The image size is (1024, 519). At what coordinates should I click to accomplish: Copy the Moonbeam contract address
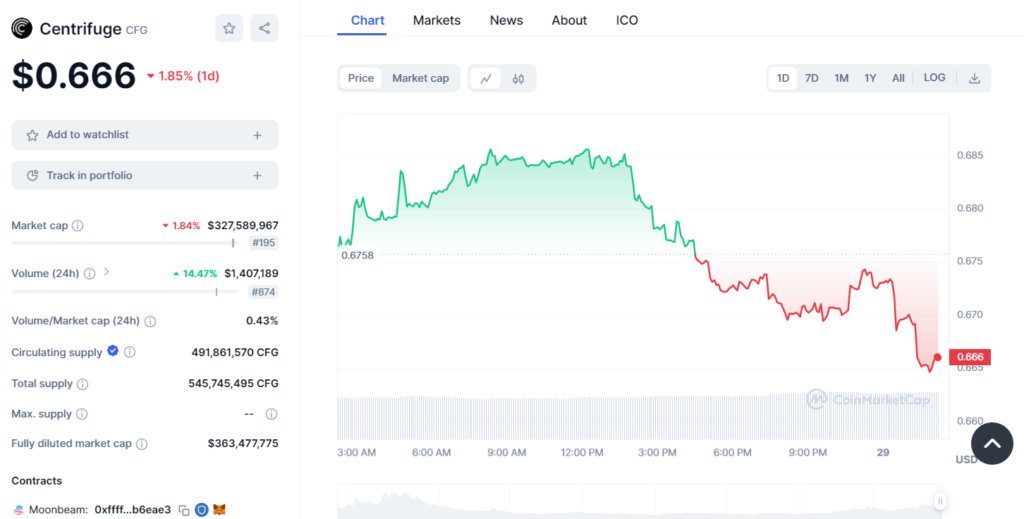pyautogui.click(x=184, y=510)
